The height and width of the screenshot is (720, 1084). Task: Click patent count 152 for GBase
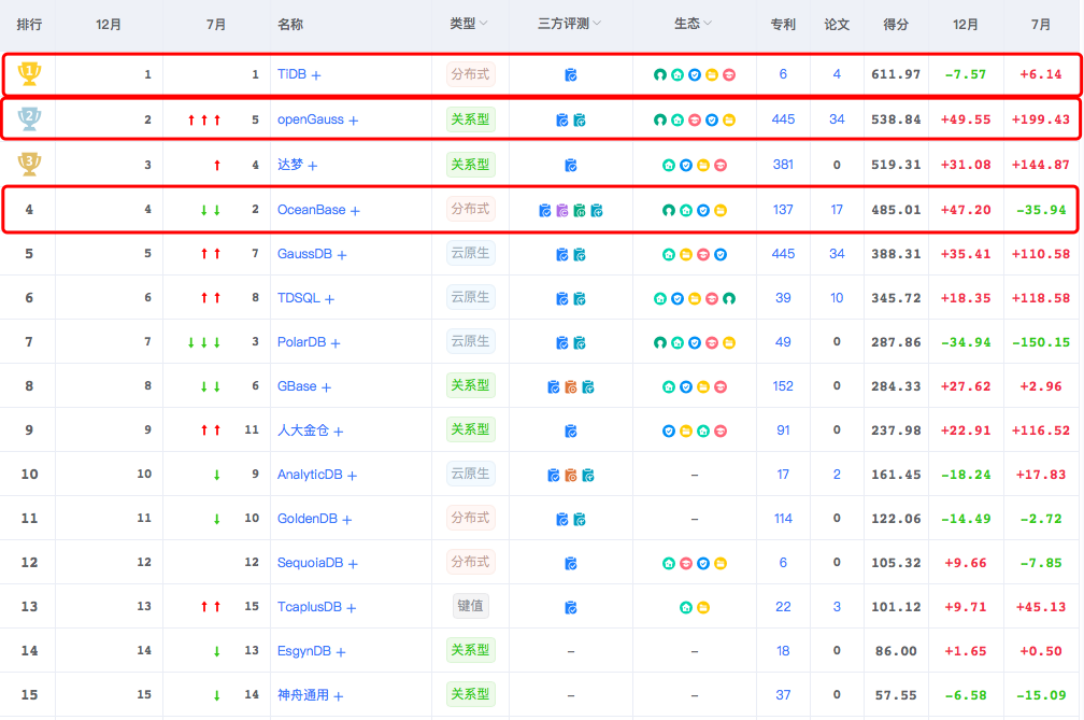[x=783, y=386]
